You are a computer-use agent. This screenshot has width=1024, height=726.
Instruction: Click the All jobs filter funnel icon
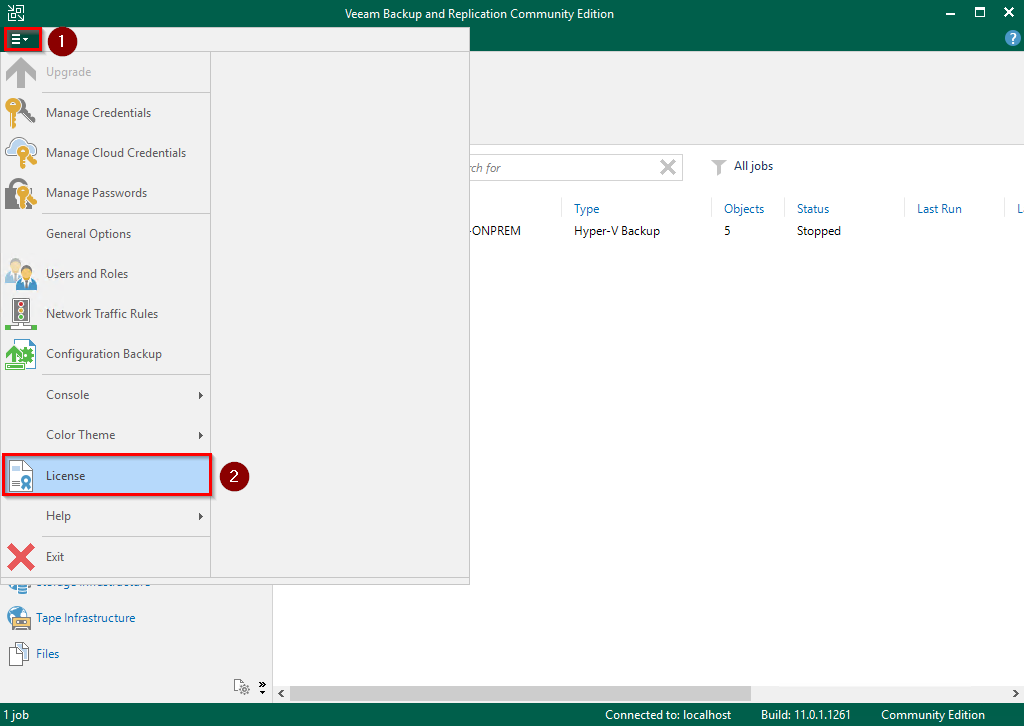coord(718,167)
